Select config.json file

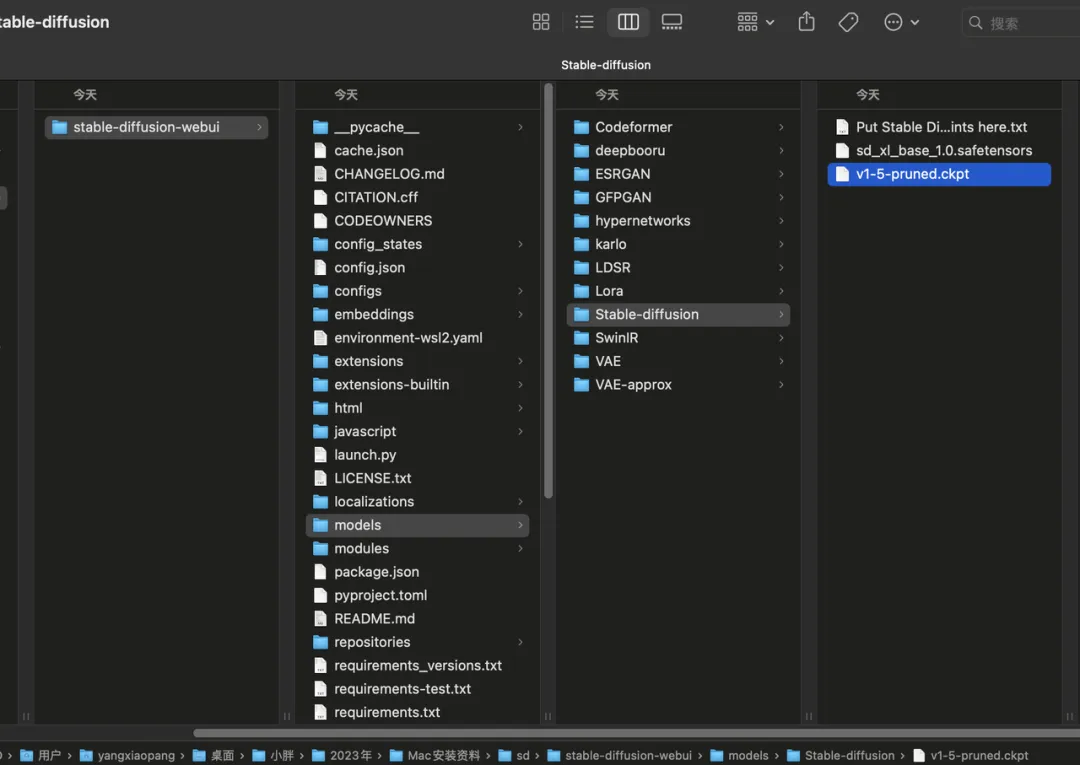[x=417, y=268]
